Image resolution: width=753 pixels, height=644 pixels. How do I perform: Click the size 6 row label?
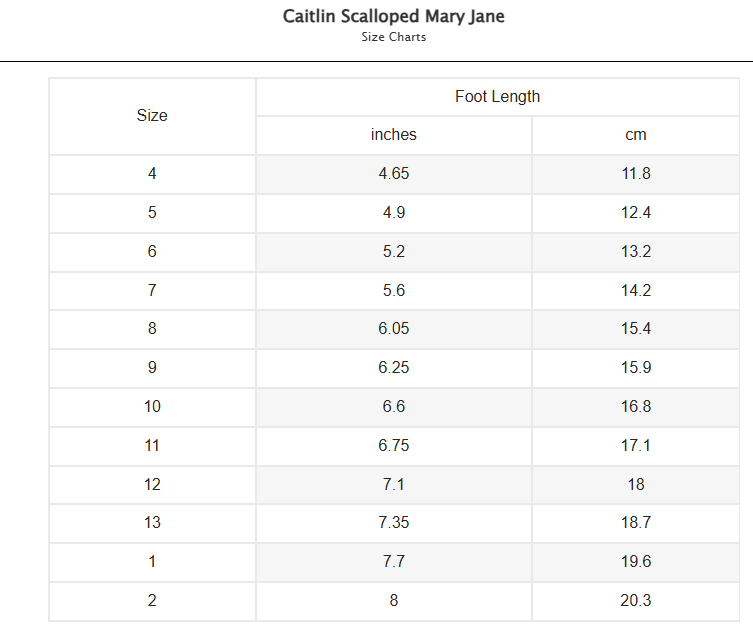coord(152,252)
